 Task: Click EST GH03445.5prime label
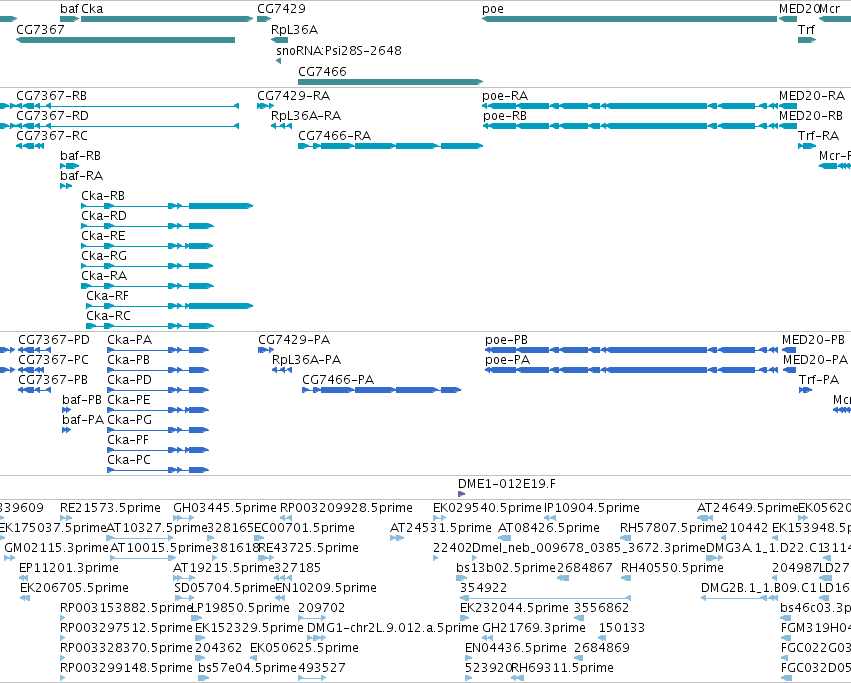225,508
